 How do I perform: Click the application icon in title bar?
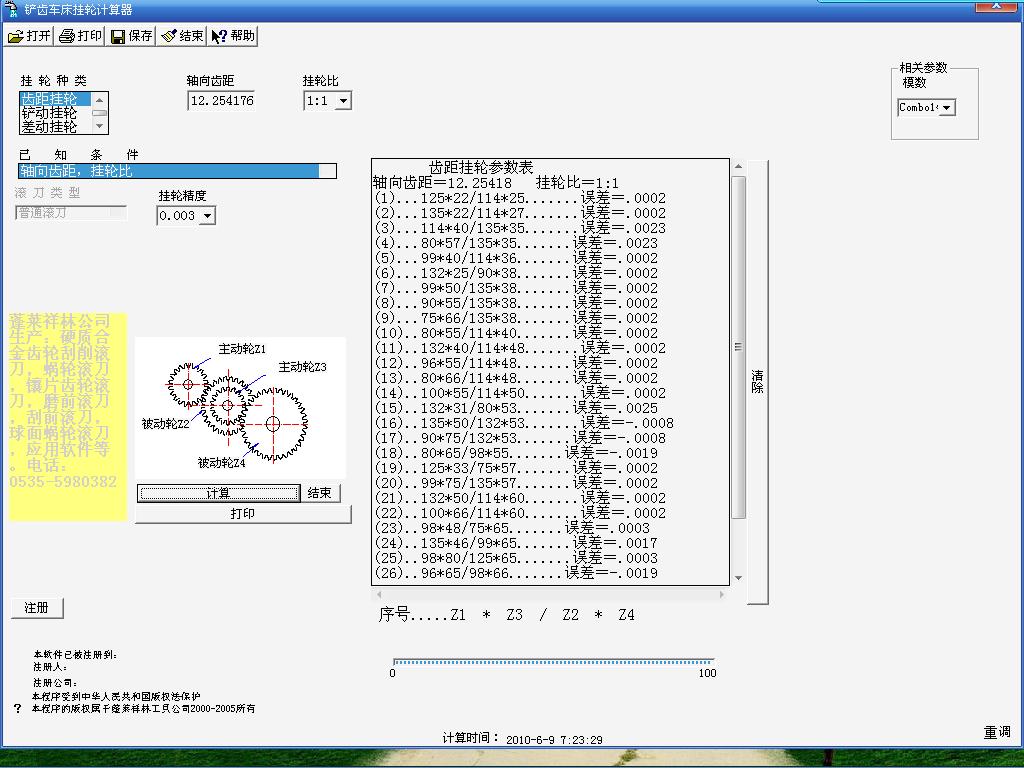[x=11, y=8]
